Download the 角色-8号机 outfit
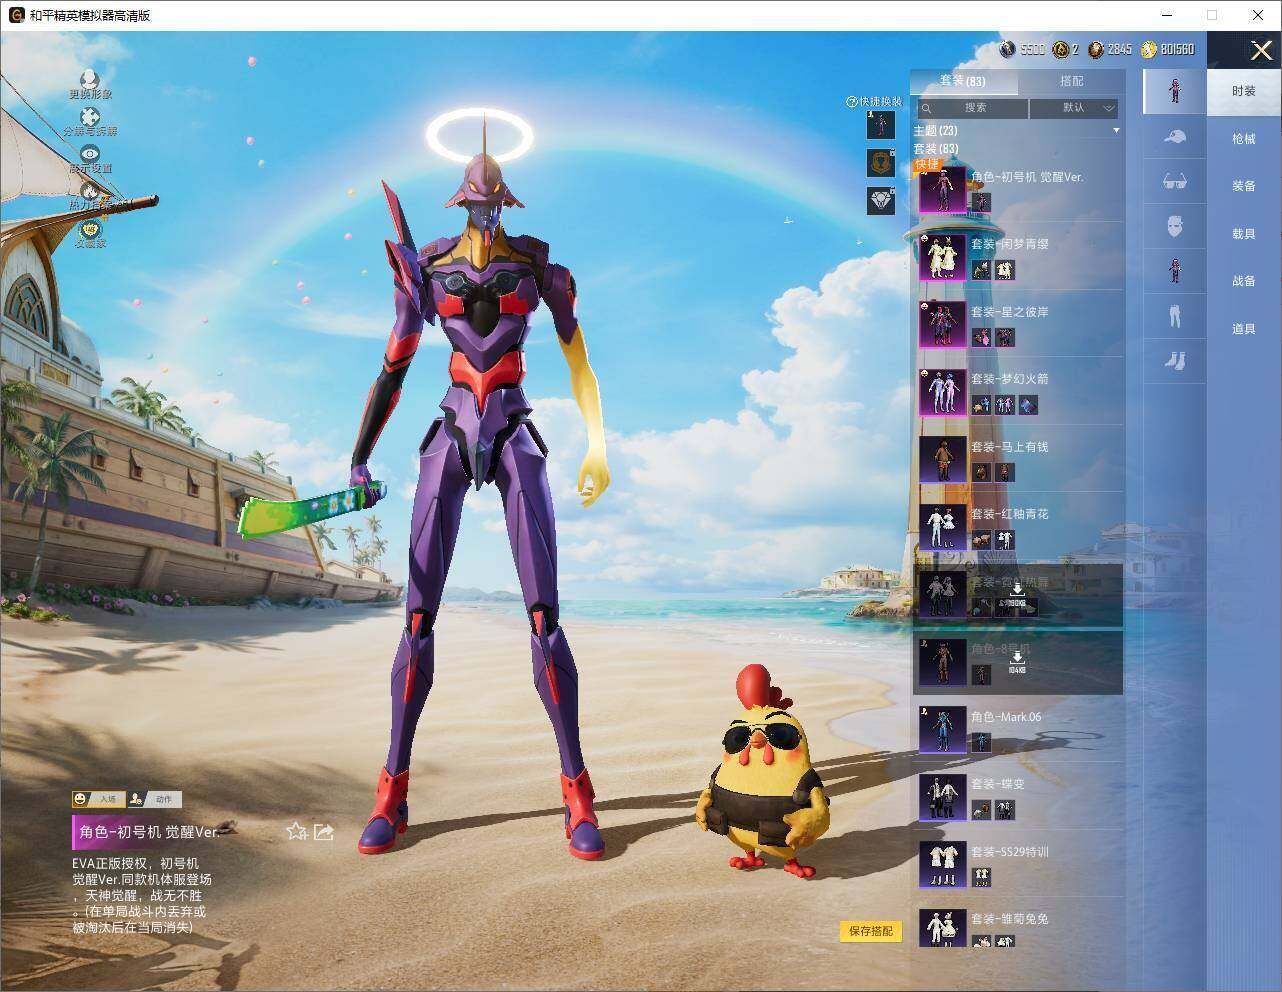The width and height of the screenshot is (1282, 992). coord(1016,660)
